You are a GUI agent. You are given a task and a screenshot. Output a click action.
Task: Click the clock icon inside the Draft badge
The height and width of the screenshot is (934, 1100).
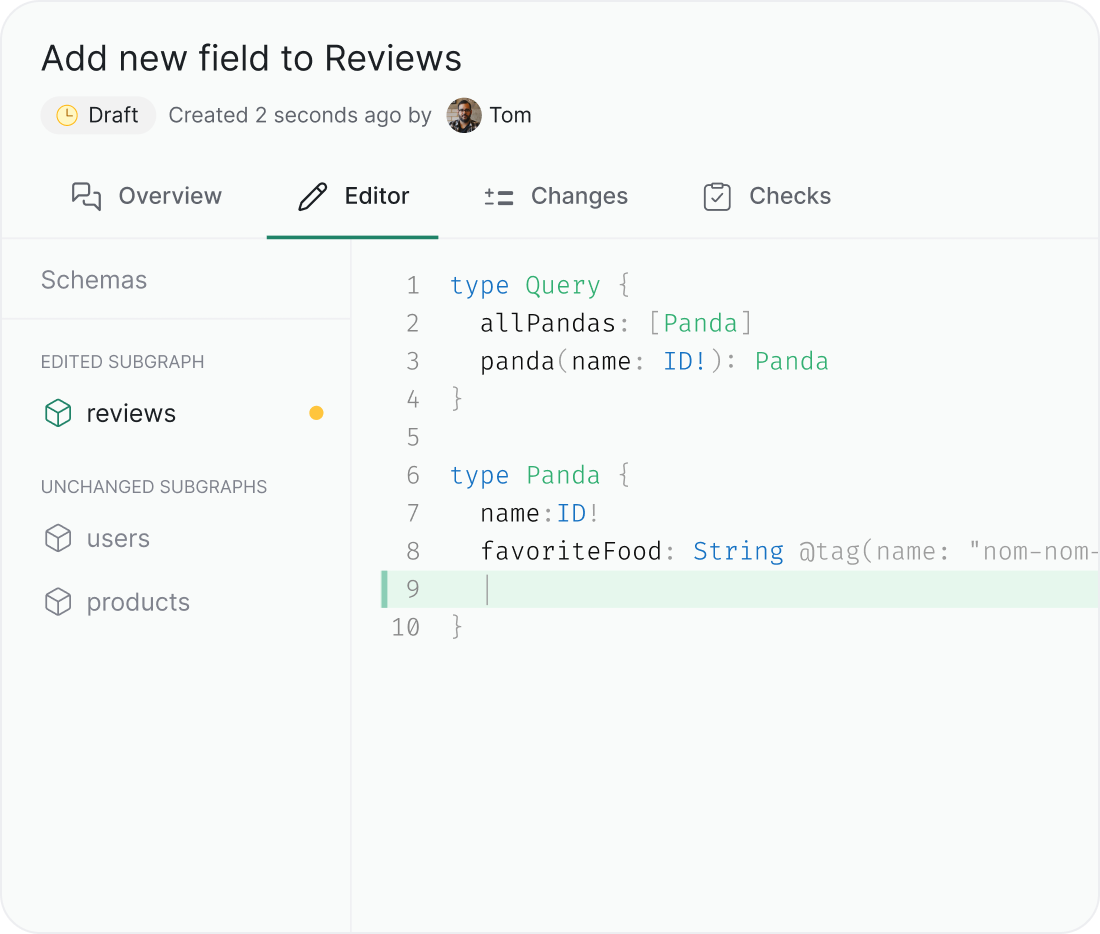pyautogui.click(x=67, y=115)
